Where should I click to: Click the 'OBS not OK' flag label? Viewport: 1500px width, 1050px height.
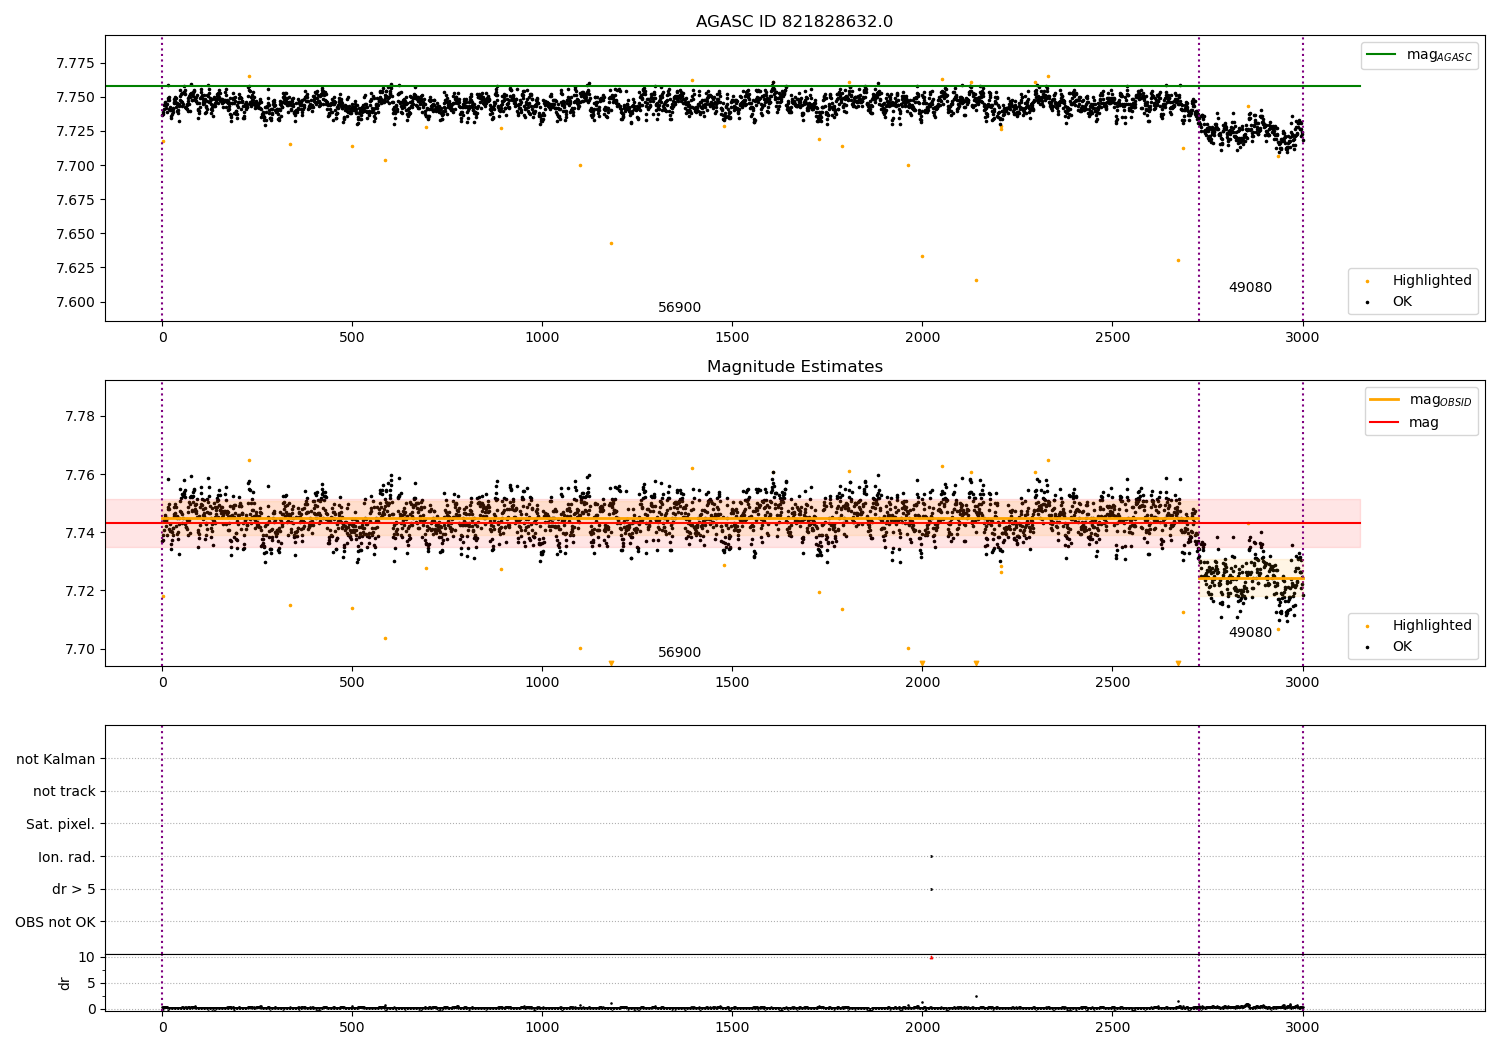click(56, 923)
